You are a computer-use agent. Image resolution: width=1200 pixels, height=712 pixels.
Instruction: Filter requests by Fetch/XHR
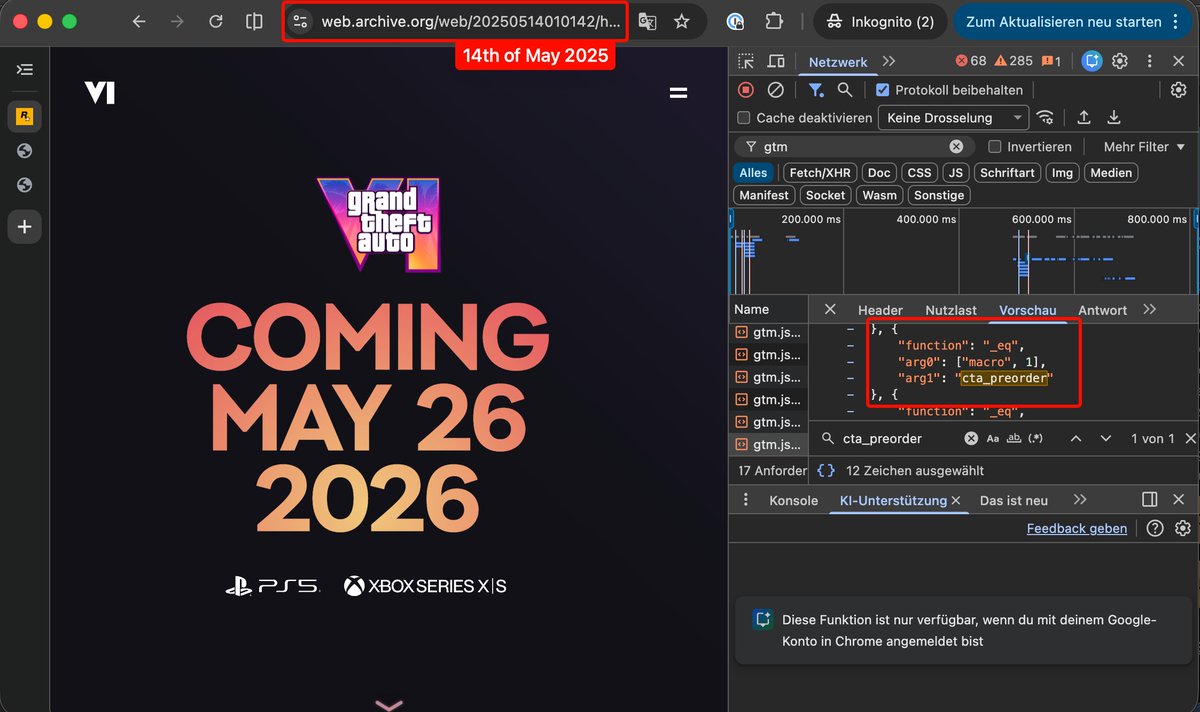point(820,173)
